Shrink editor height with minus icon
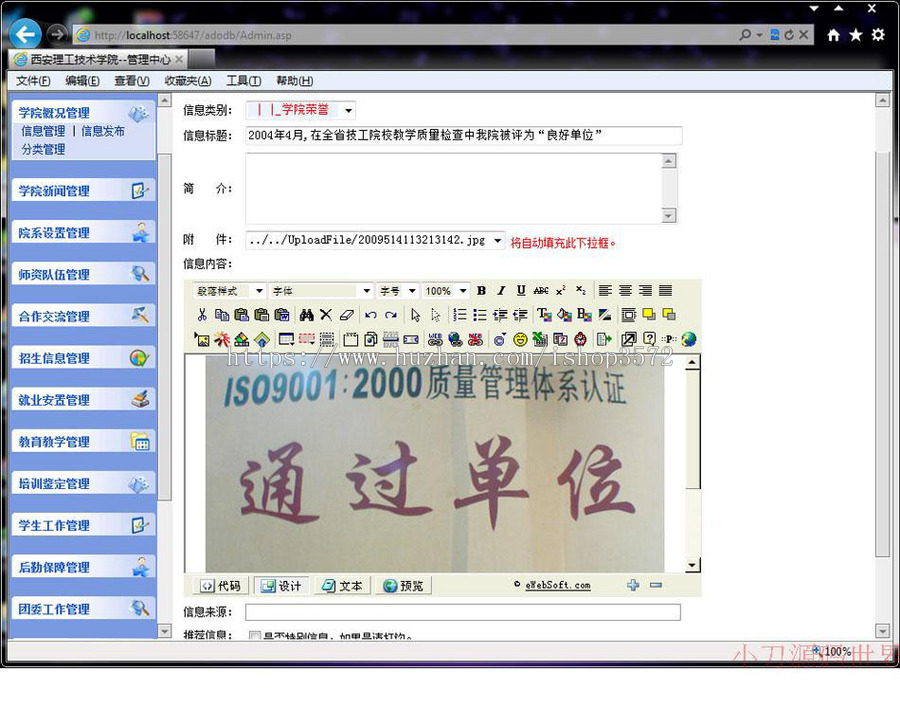Image resolution: width=900 pixels, height=708 pixels. pos(656,585)
